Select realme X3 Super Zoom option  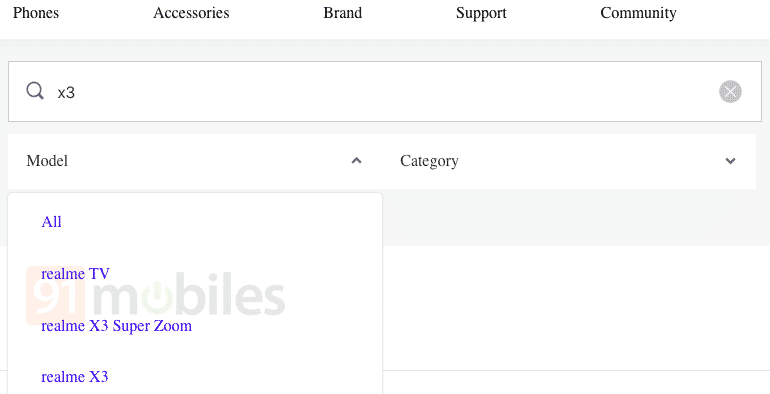click(116, 326)
